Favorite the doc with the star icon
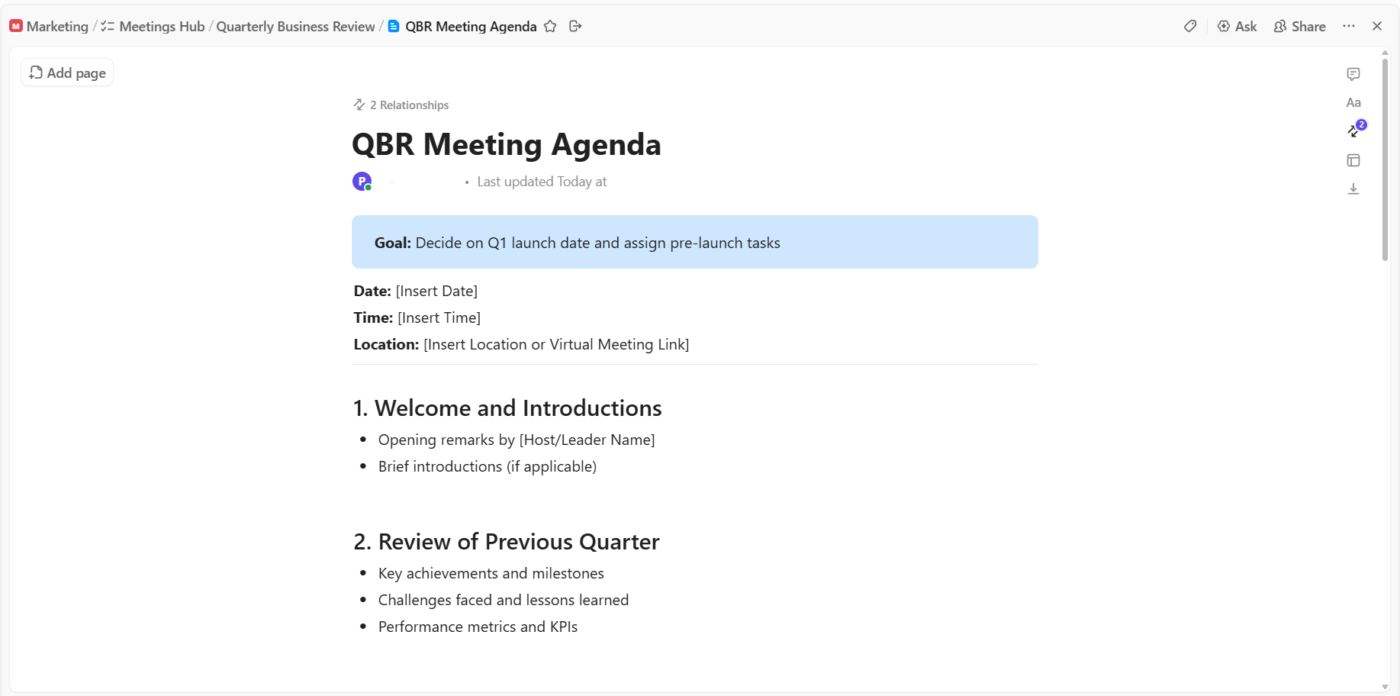The height and width of the screenshot is (696, 1400). (x=550, y=26)
